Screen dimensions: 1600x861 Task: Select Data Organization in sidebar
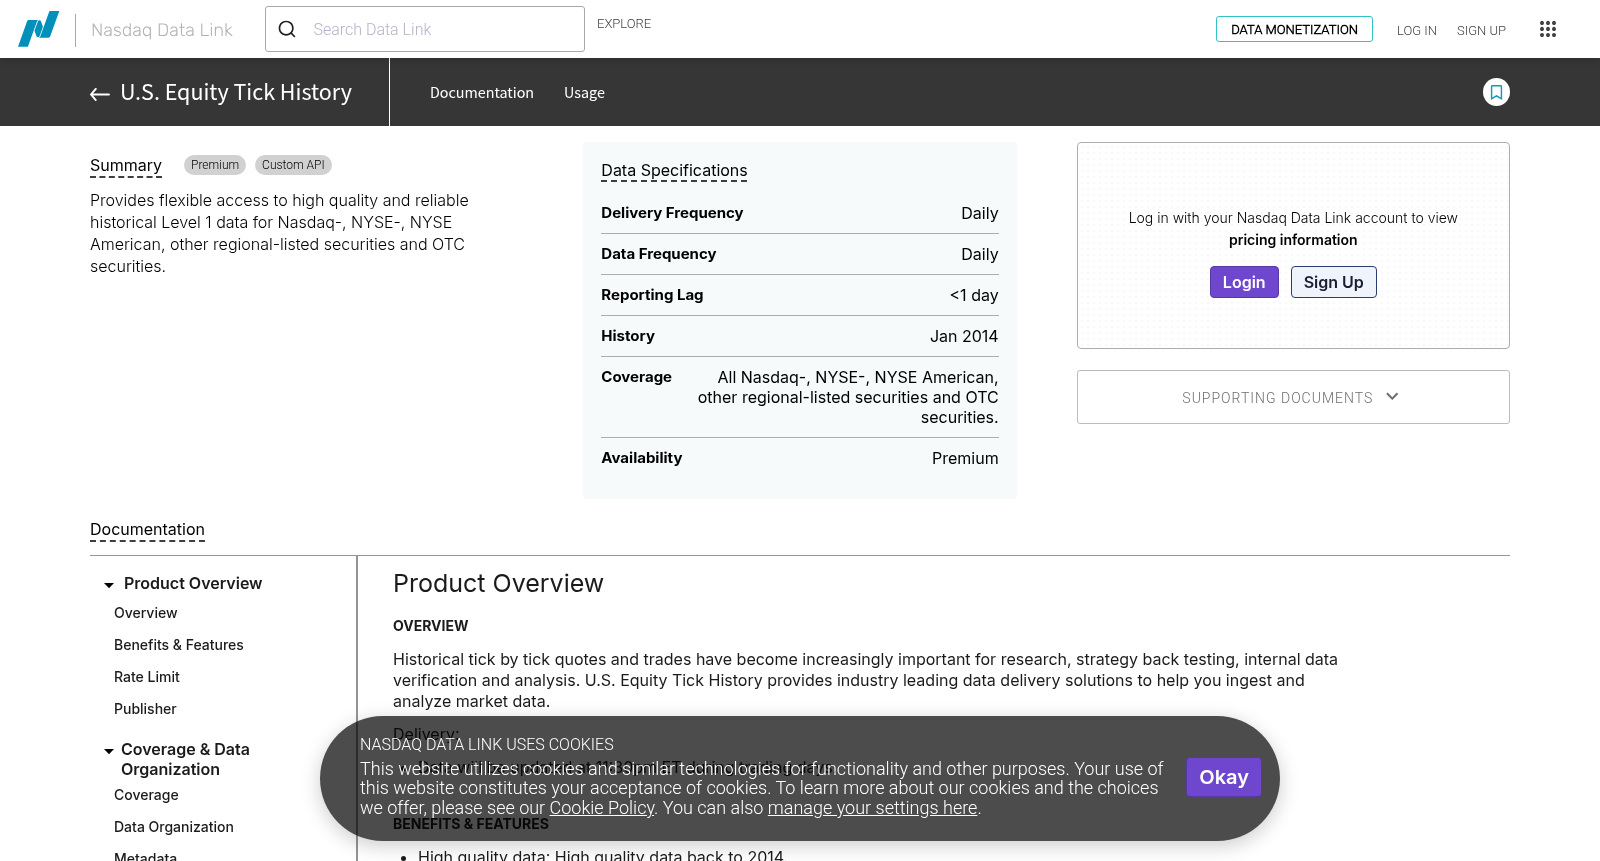174,827
